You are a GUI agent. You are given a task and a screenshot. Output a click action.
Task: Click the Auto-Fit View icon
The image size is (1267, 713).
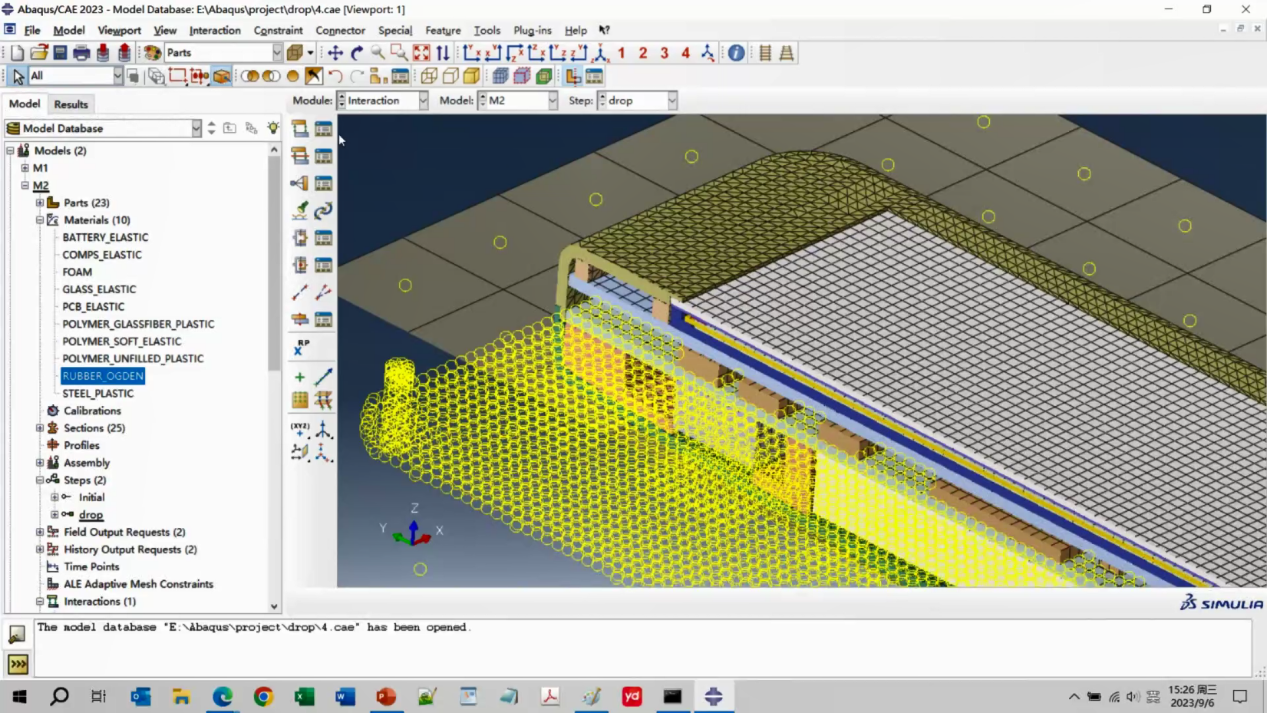(421, 53)
